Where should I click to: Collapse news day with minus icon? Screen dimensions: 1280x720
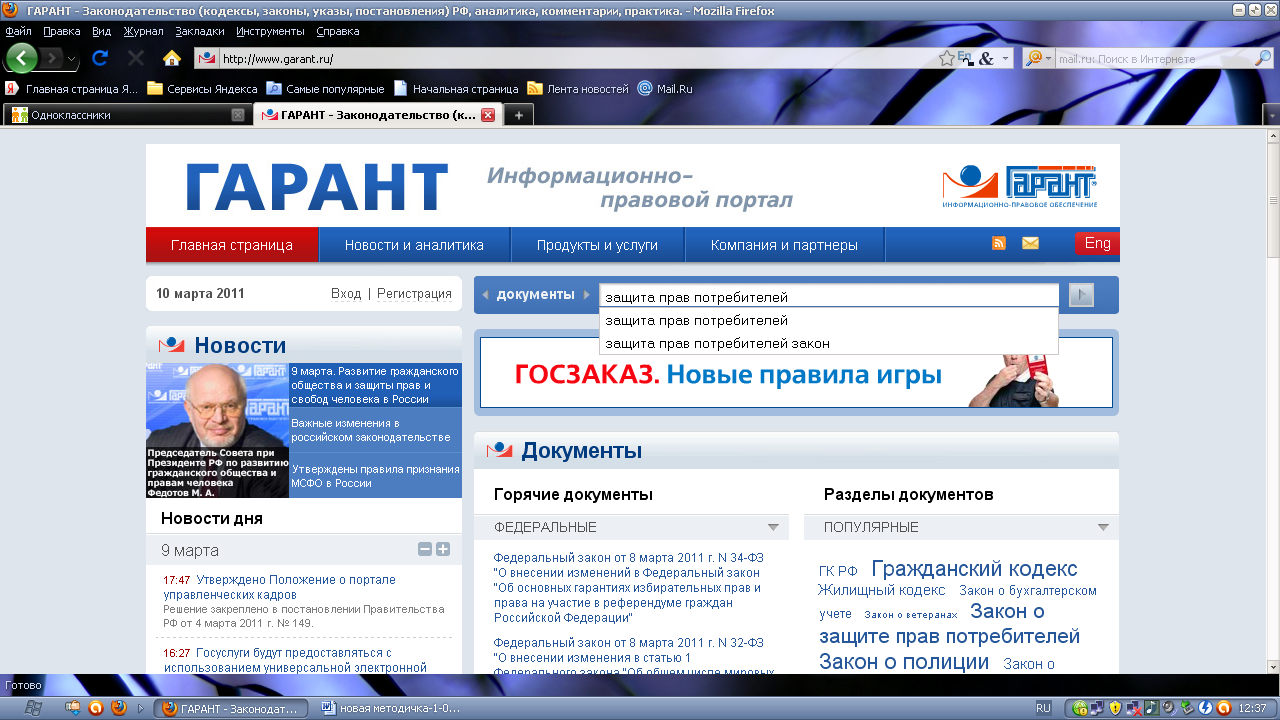pyautogui.click(x=425, y=550)
